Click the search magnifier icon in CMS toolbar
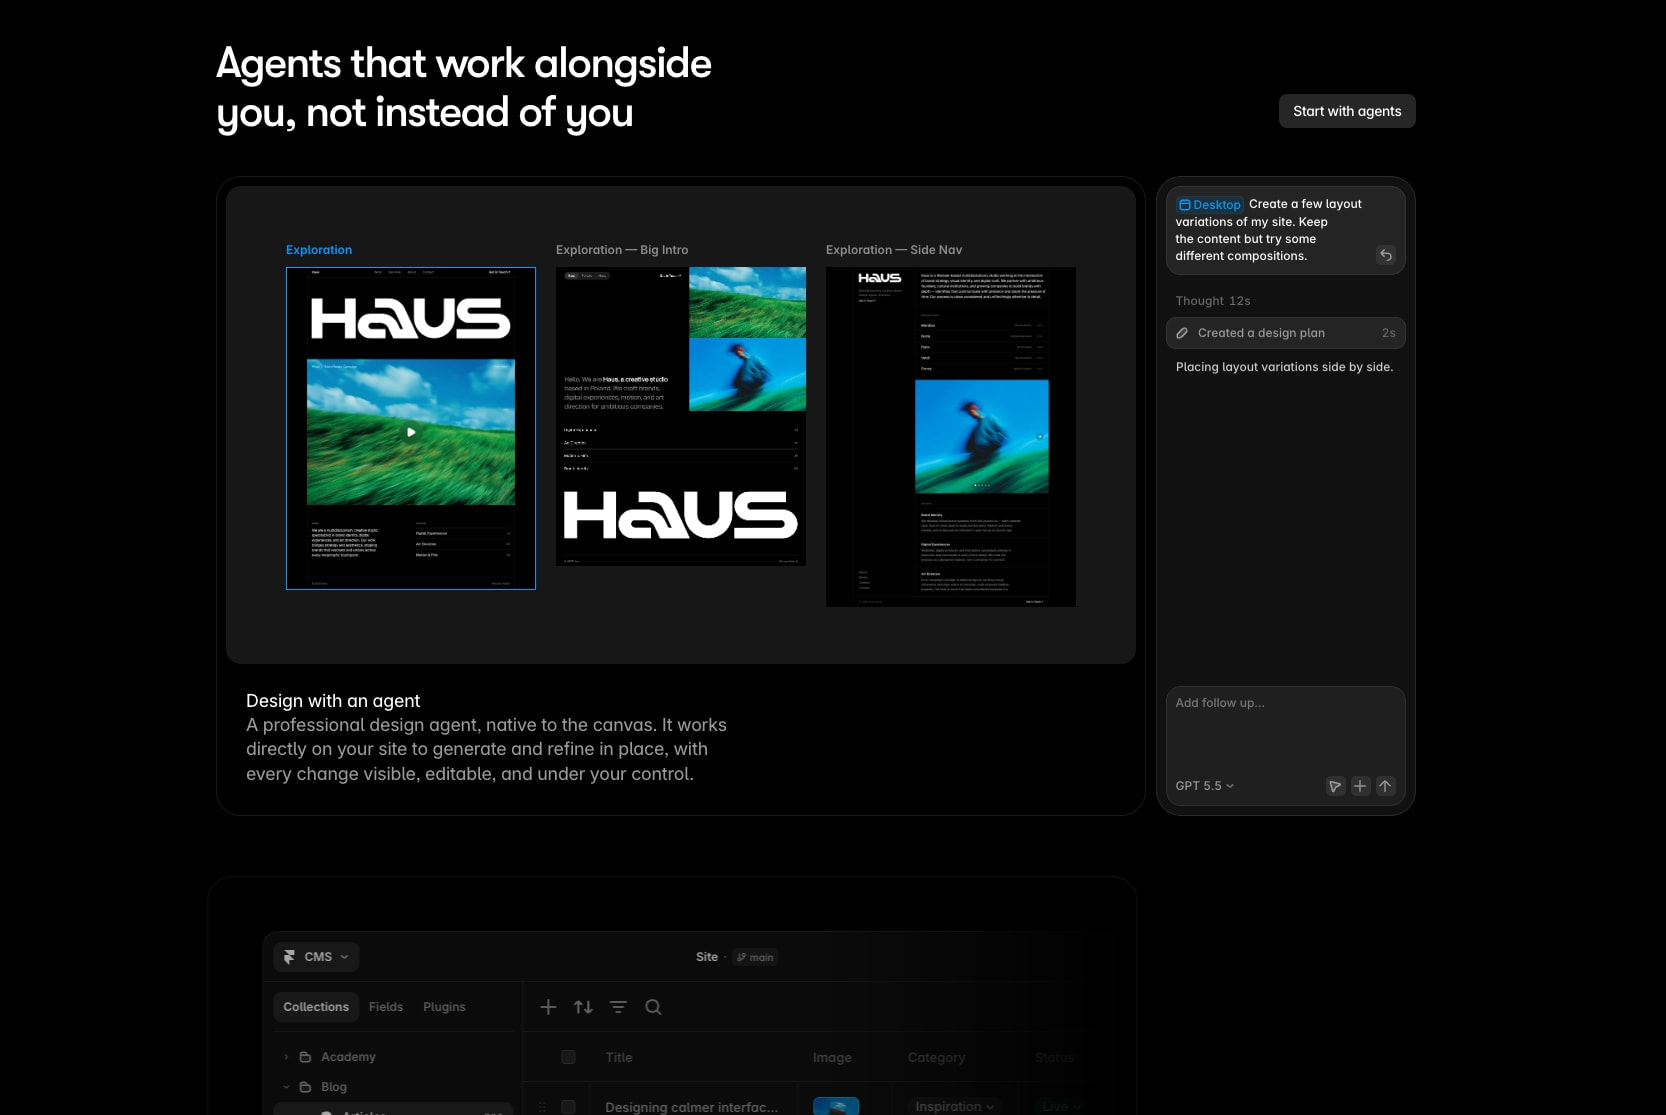The width and height of the screenshot is (1666, 1115). pyautogui.click(x=653, y=1007)
